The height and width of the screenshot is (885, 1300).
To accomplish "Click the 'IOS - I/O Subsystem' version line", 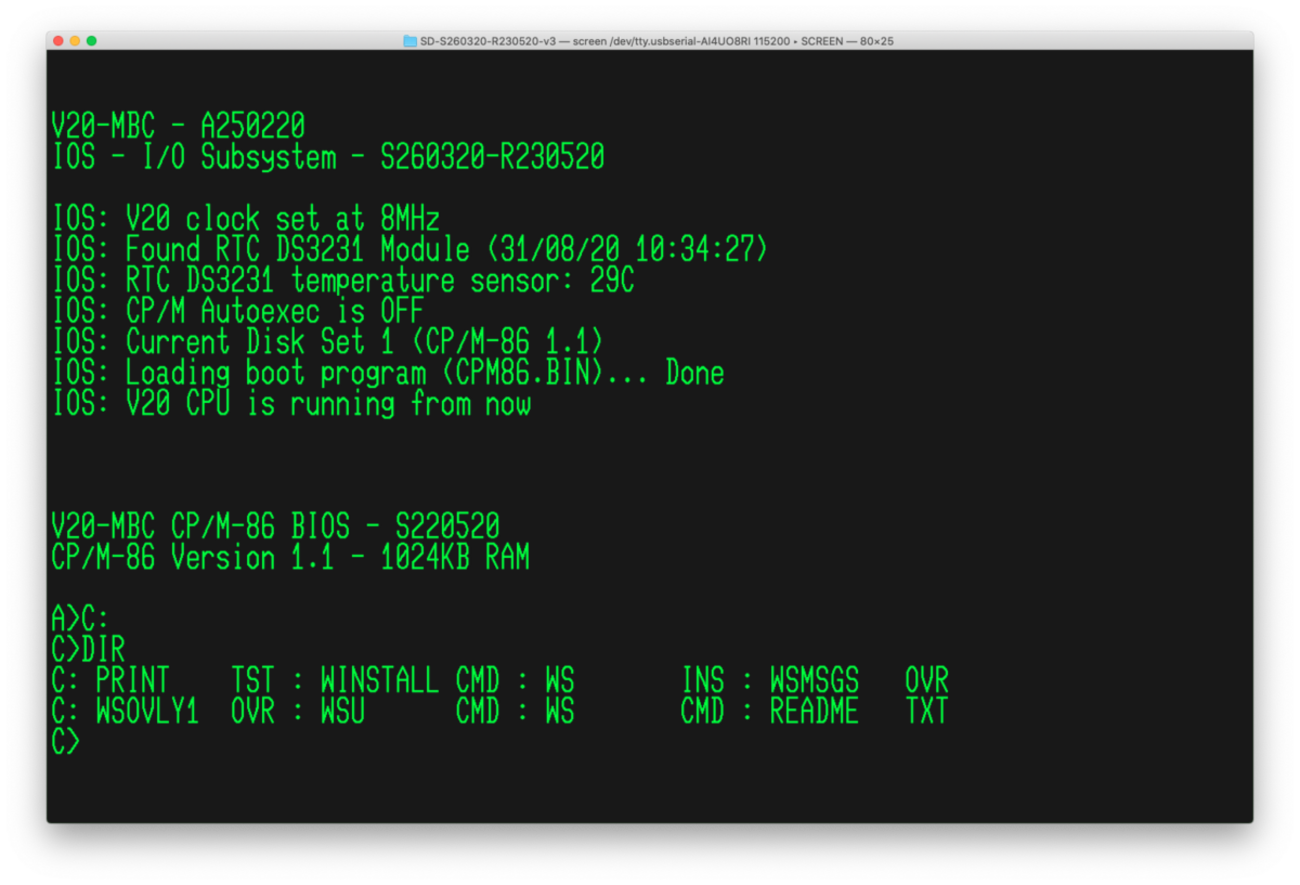I will click(x=328, y=157).
